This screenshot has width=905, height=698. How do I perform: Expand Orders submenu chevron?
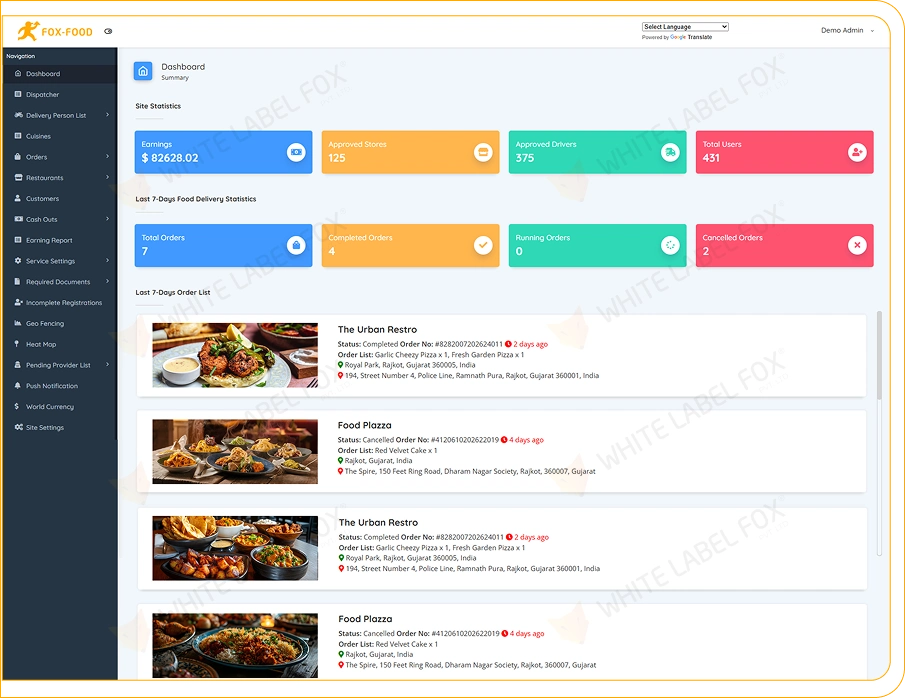[x=108, y=156]
